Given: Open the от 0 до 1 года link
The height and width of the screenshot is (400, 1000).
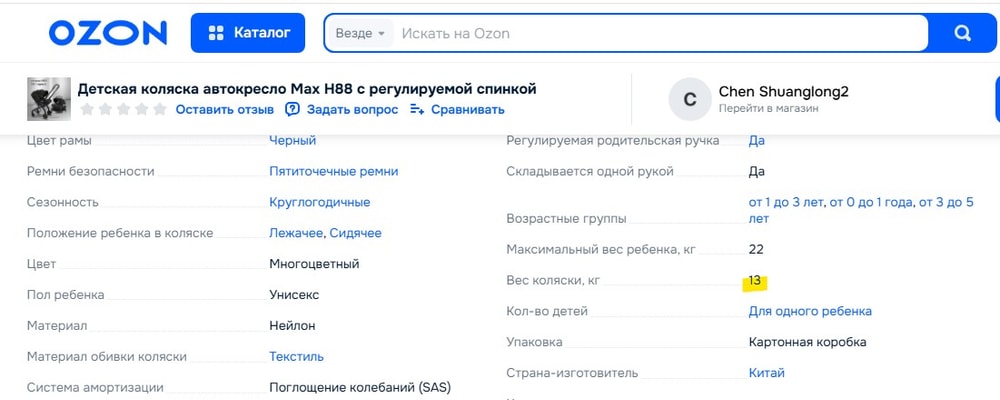Looking at the screenshot, I should [871, 202].
